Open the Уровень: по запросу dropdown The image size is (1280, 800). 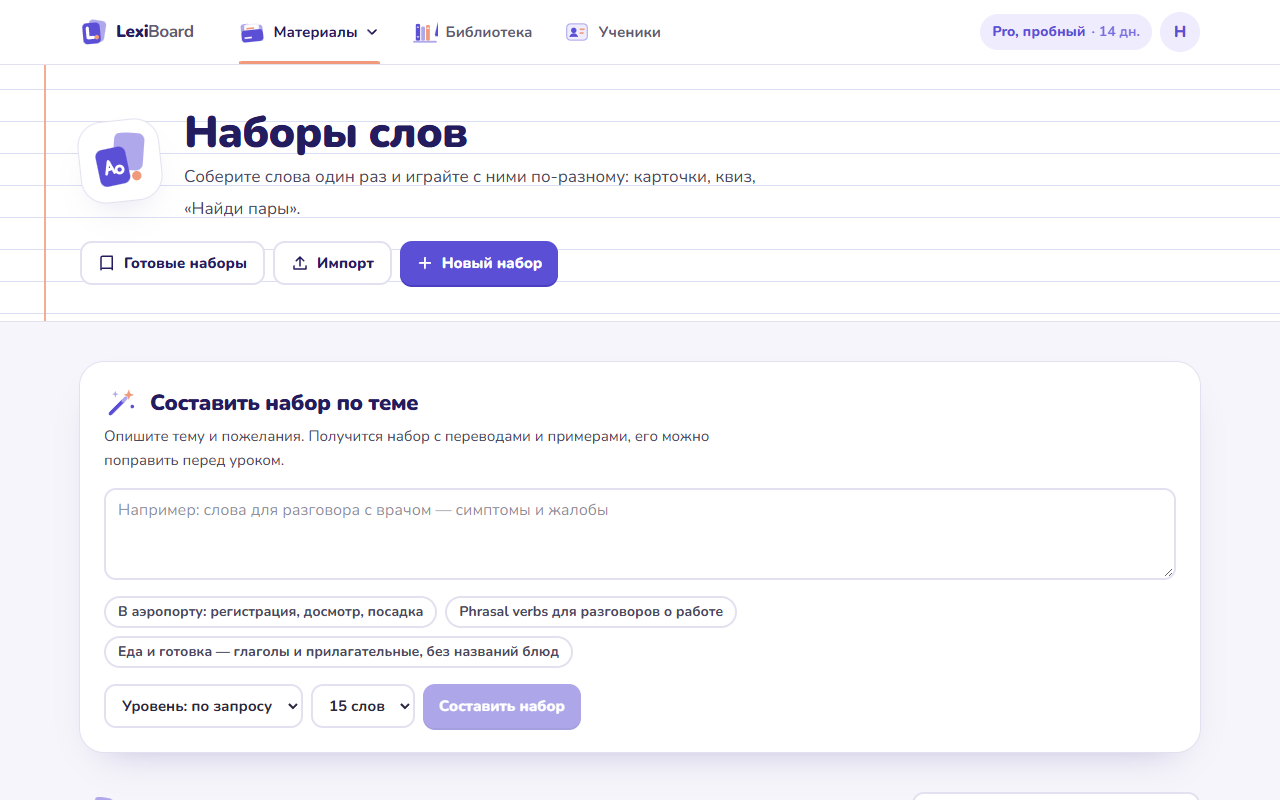(x=203, y=706)
